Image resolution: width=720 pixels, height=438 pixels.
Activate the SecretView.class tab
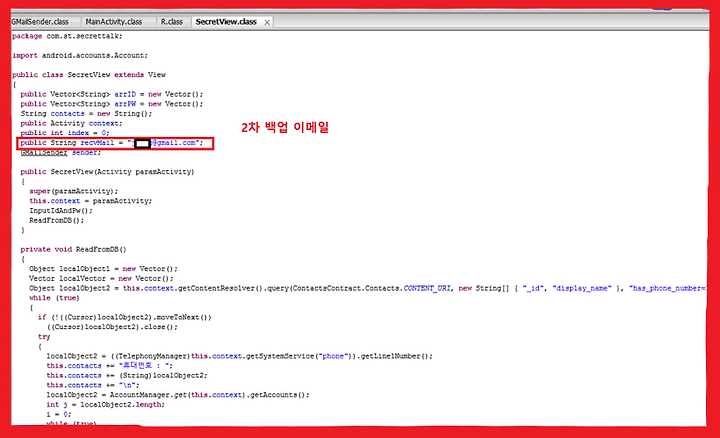(x=226, y=22)
